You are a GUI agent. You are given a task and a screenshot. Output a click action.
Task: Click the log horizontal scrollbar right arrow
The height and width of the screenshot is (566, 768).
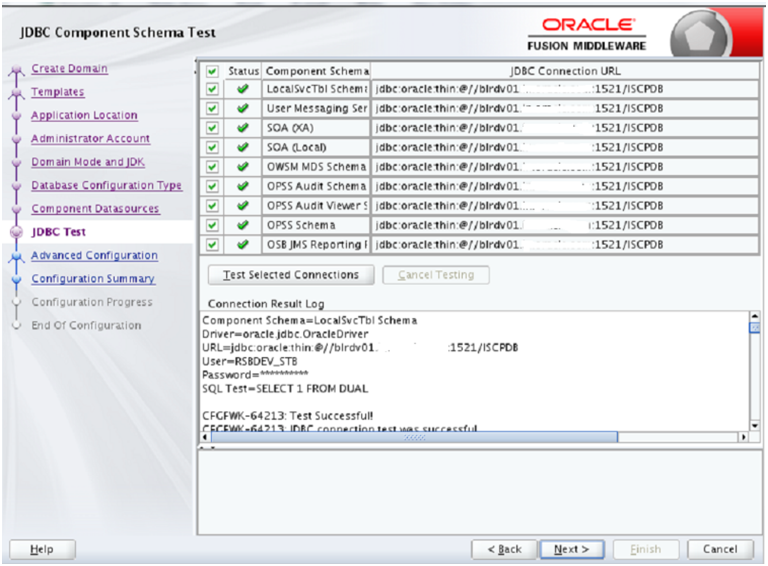(x=744, y=437)
